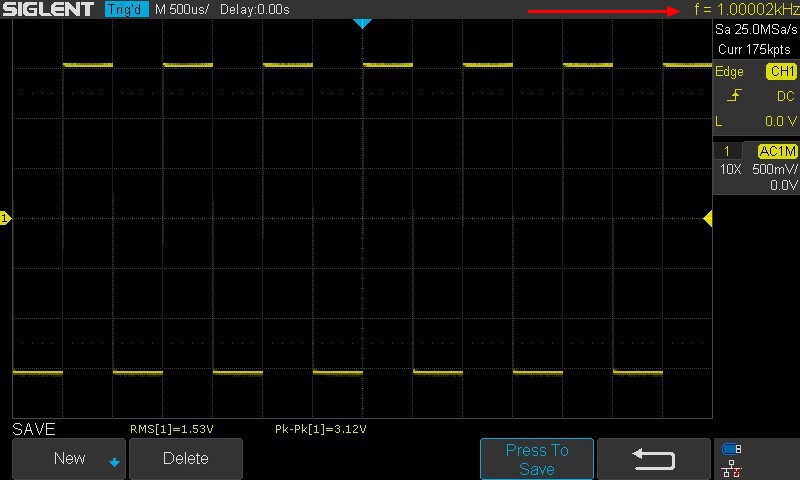
Task: Select the CH1 trigger source badge
Action: (781, 71)
